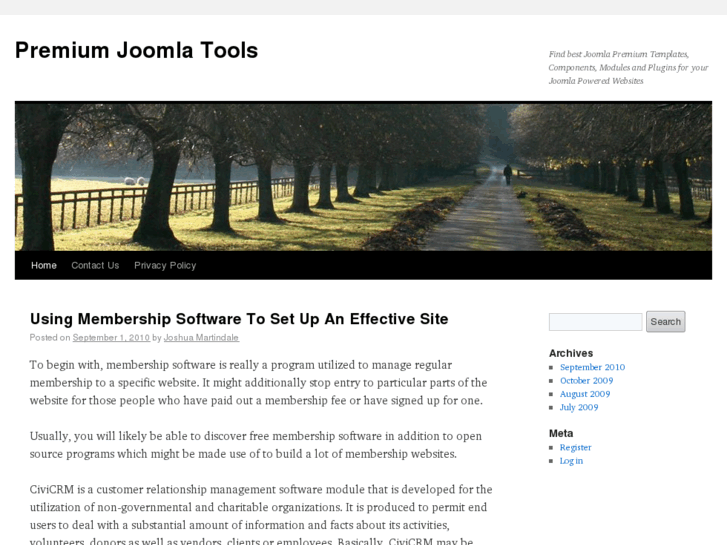Click paragraph starting 'CiviCRM is a customer'
The width and height of the screenshot is (727, 545).
click(x=261, y=514)
